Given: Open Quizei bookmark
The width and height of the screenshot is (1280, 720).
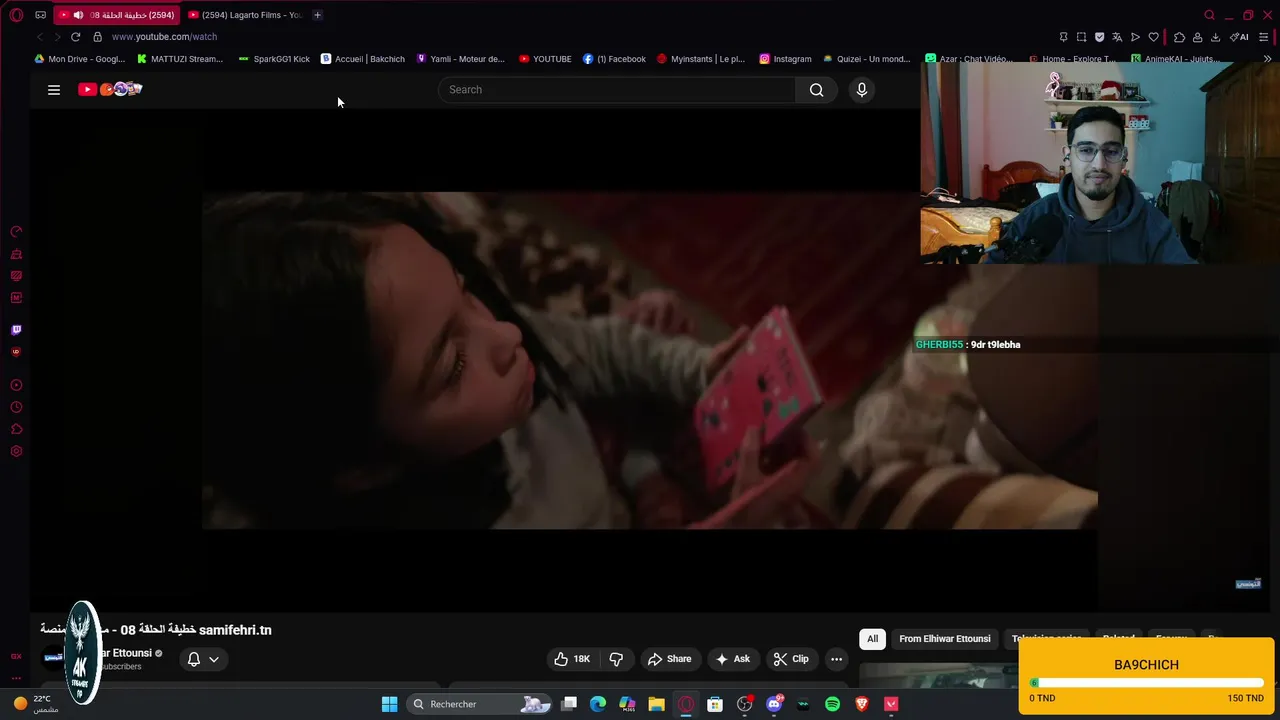Looking at the screenshot, I should 866,59.
